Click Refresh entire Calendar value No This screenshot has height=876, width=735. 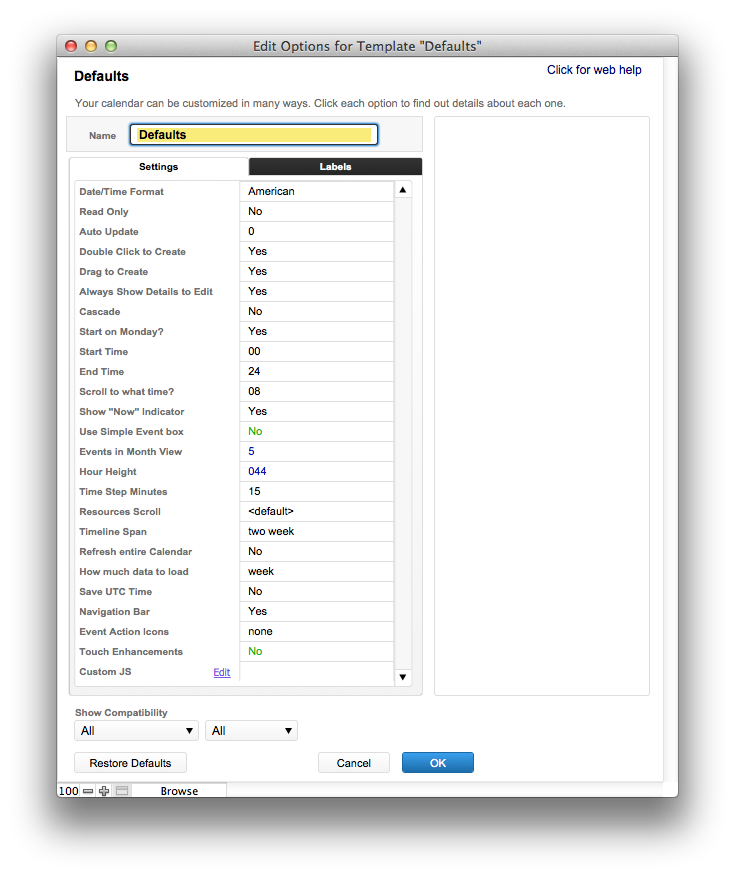pos(317,551)
